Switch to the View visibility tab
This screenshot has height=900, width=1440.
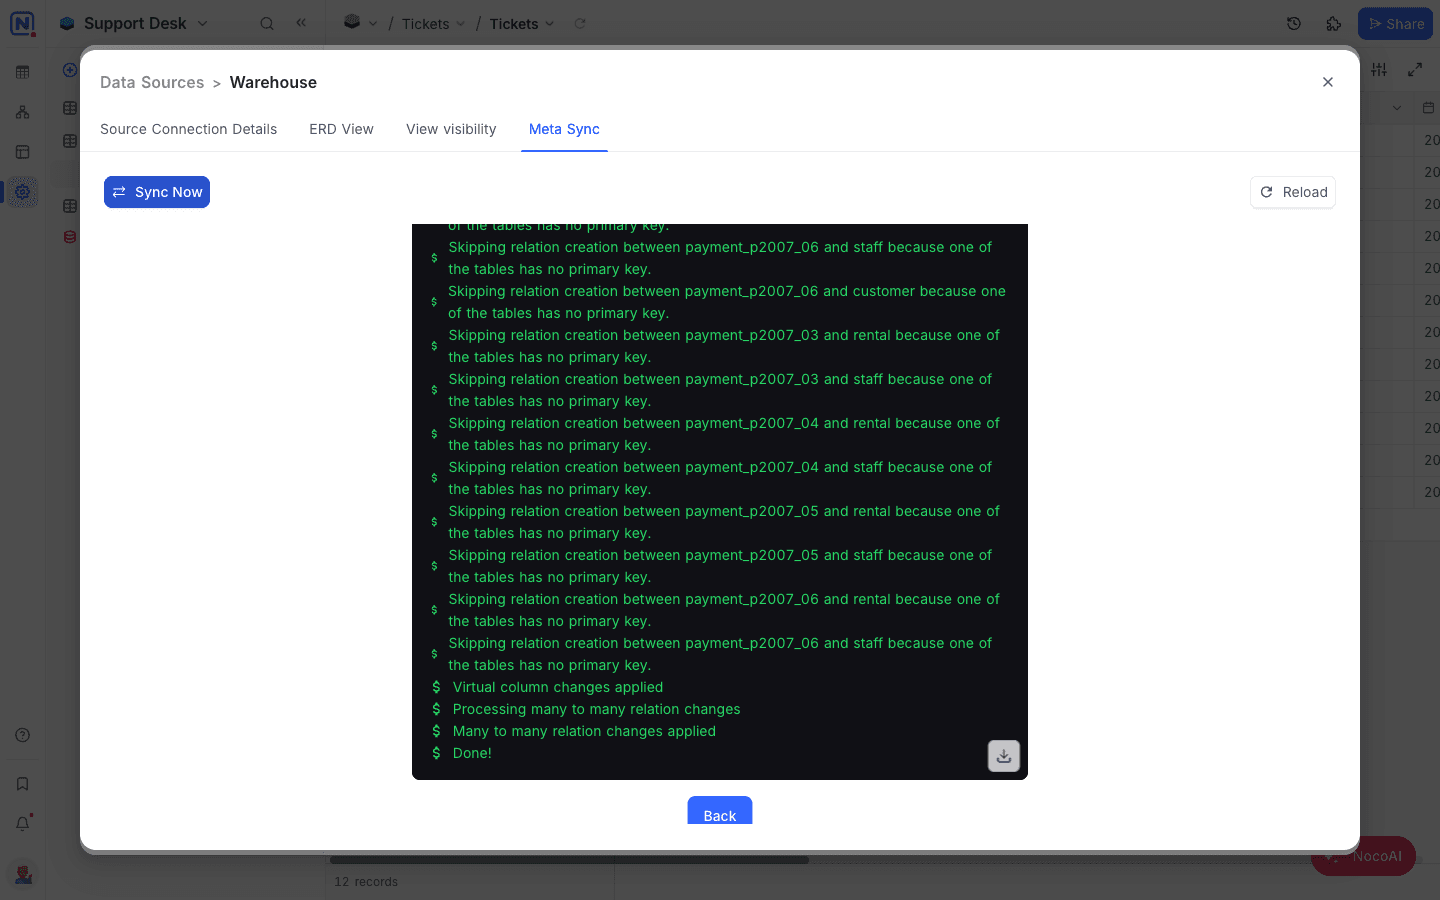point(451,129)
